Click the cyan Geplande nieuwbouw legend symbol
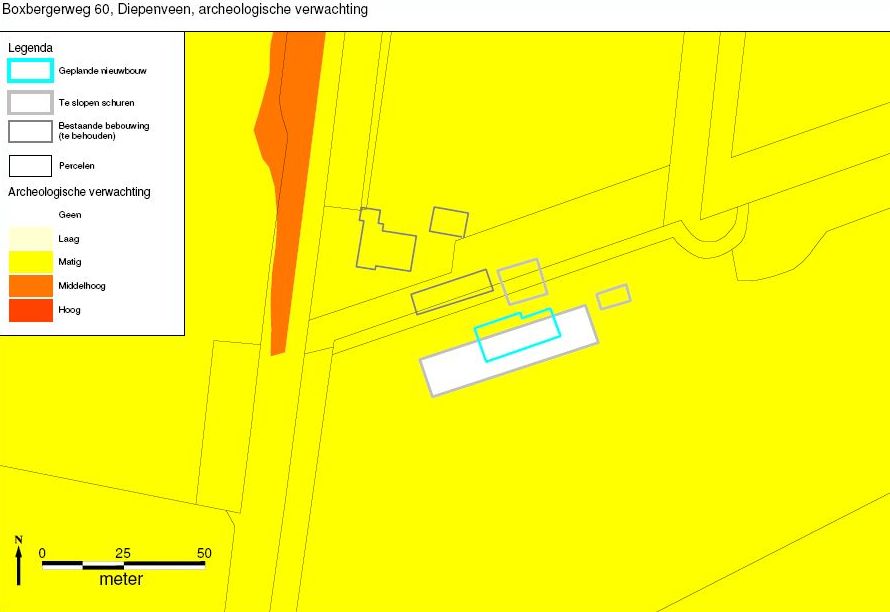890x612 pixels. pyautogui.click(x=30, y=71)
